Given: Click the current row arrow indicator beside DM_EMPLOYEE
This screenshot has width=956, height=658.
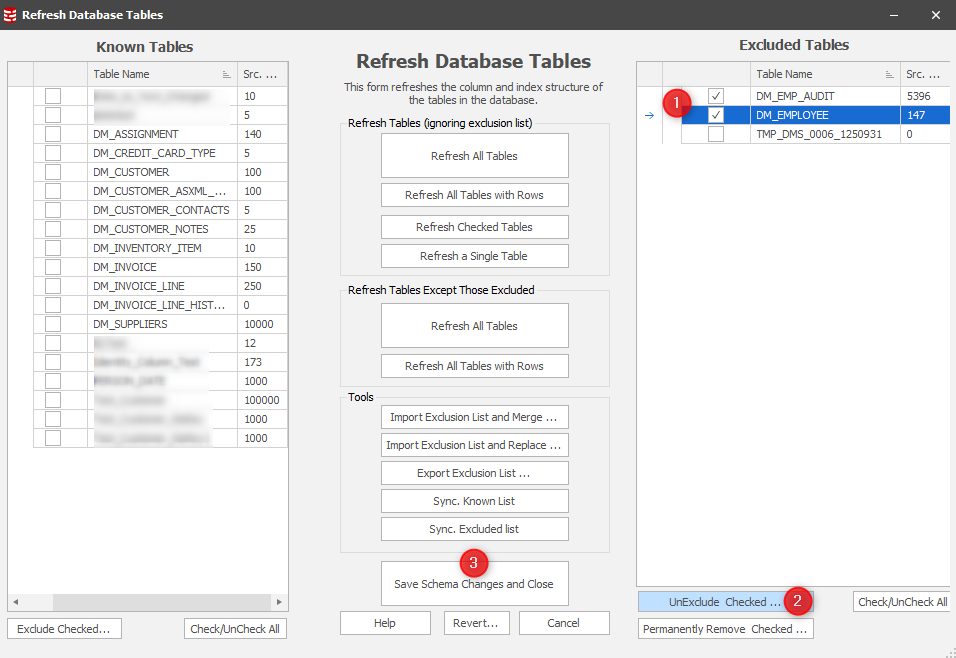Looking at the screenshot, I should [648, 115].
